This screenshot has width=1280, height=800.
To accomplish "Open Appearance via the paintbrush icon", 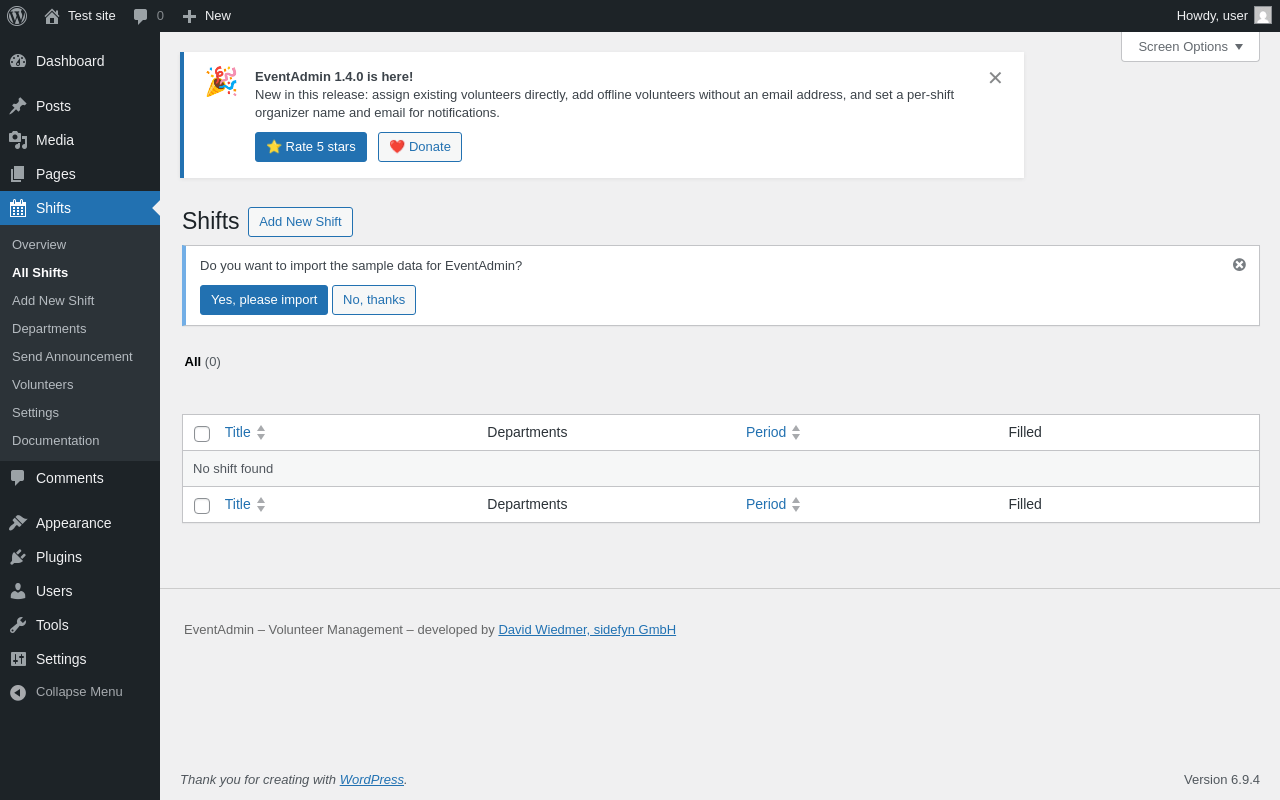I will [x=18, y=523].
